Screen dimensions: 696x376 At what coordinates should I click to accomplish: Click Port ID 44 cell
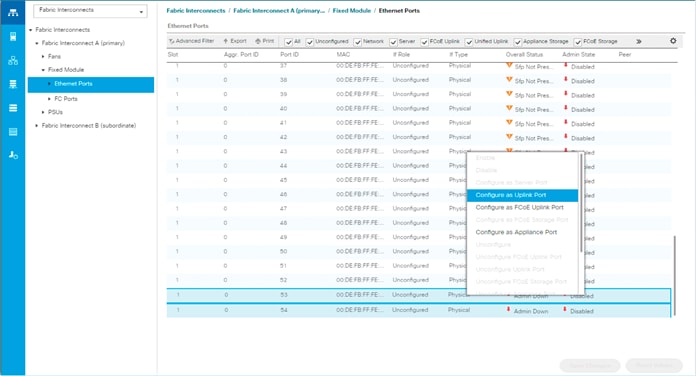pyautogui.click(x=284, y=166)
